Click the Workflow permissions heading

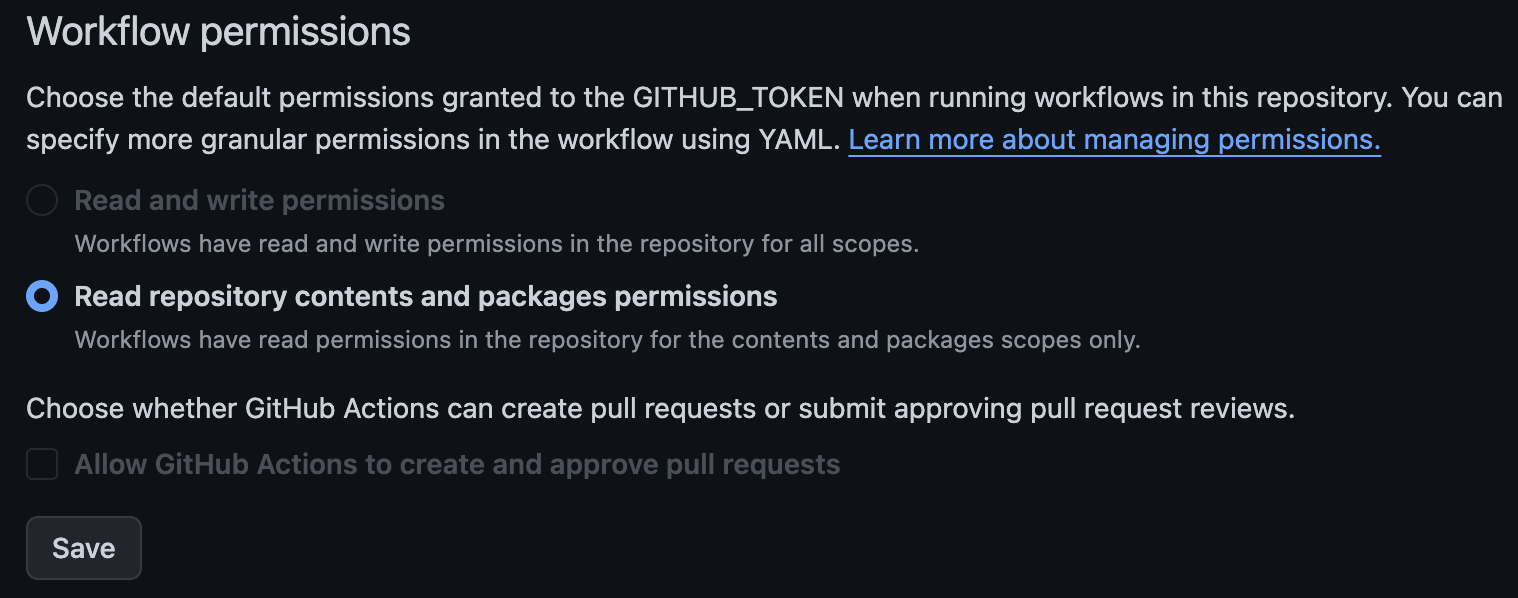218,32
